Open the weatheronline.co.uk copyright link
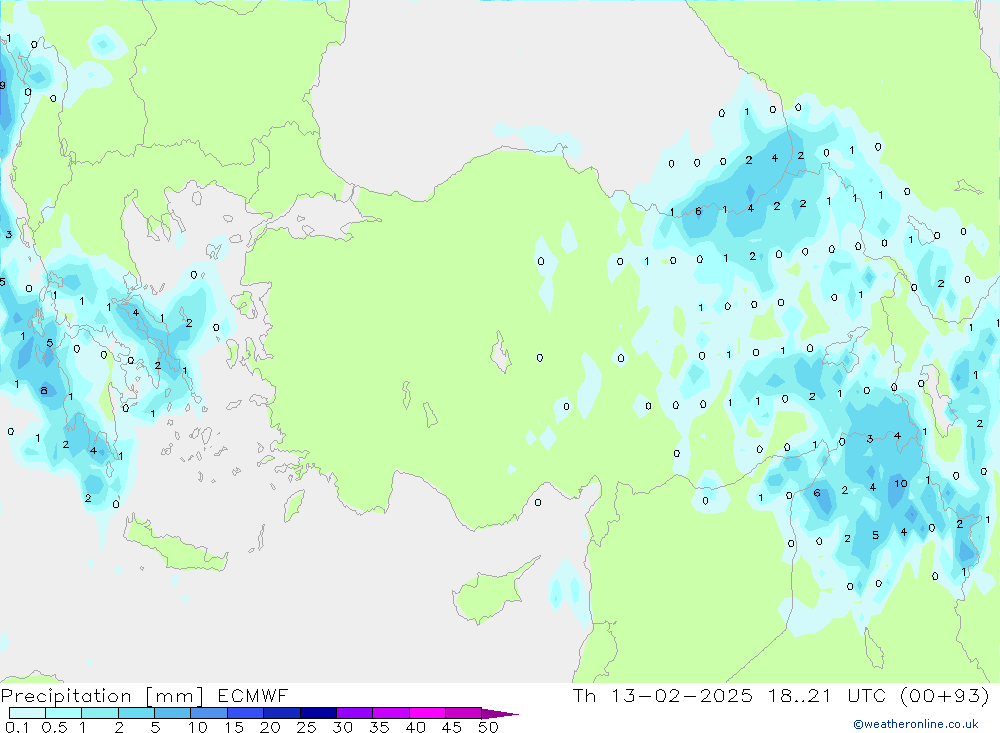This screenshot has height=733, width=1000. tap(916, 724)
